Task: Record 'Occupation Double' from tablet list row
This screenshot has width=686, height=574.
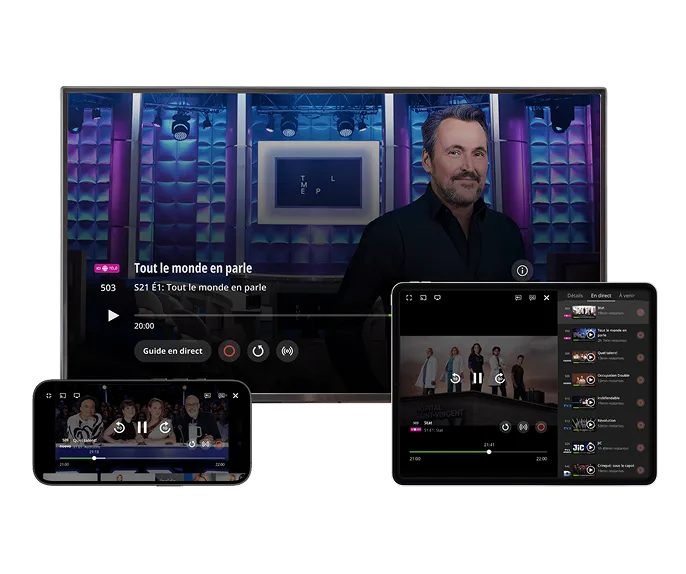Action: tap(640, 380)
